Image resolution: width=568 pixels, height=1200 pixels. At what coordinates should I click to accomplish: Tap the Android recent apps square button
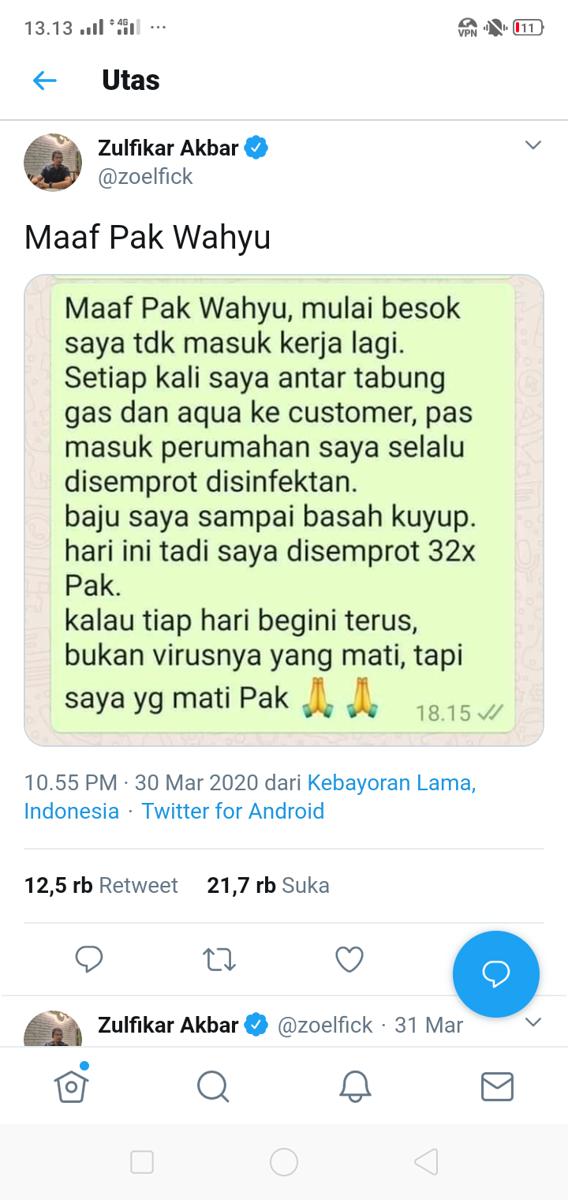tap(142, 1161)
